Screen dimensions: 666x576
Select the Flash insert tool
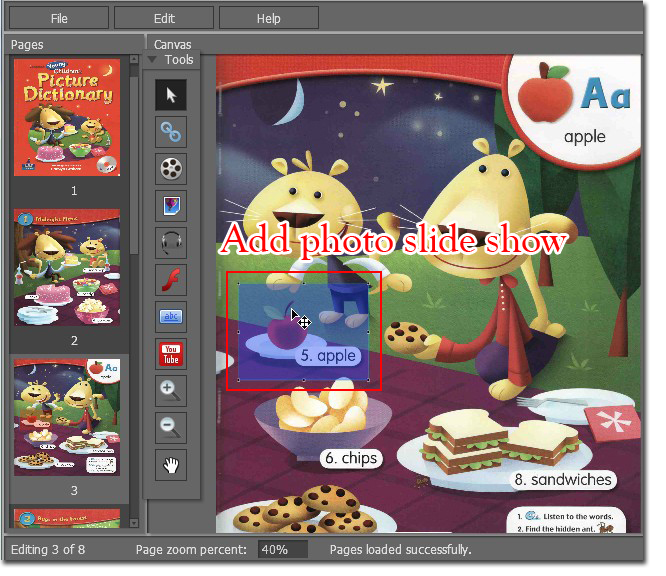point(171,280)
